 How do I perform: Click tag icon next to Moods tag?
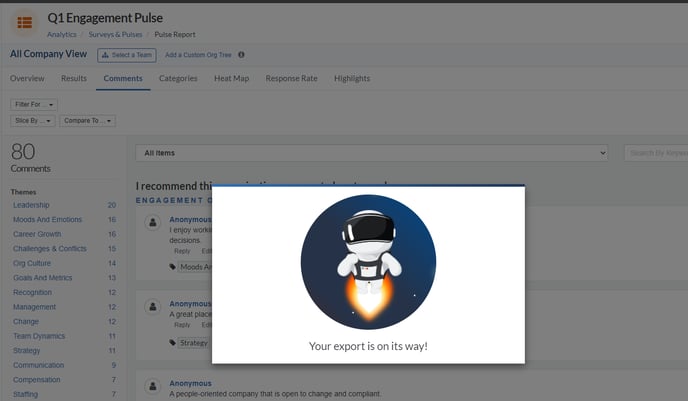(x=172, y=267)
